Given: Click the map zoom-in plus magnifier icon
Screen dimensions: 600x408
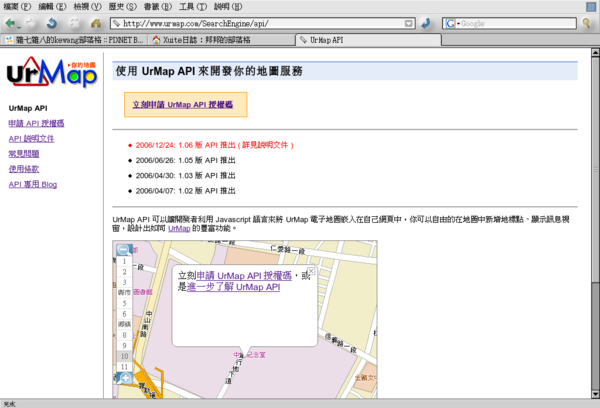Looking at the screenshot, I should [125, 378].
